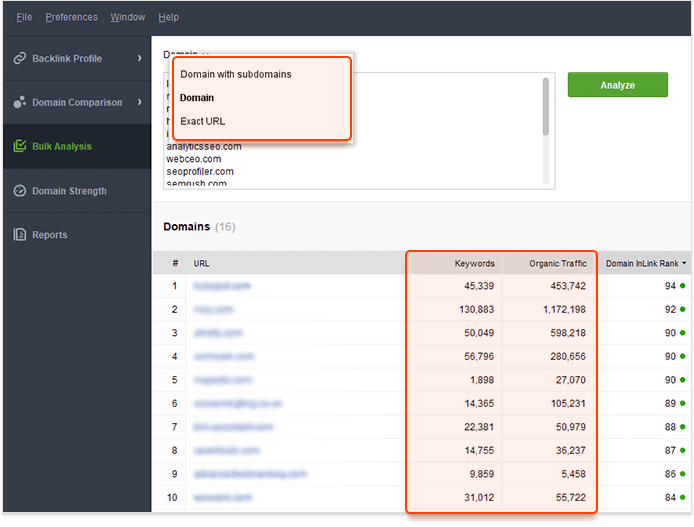
Task: Open the Domain Comparison section
Action: pyautogui.click(x=77, y=102)
